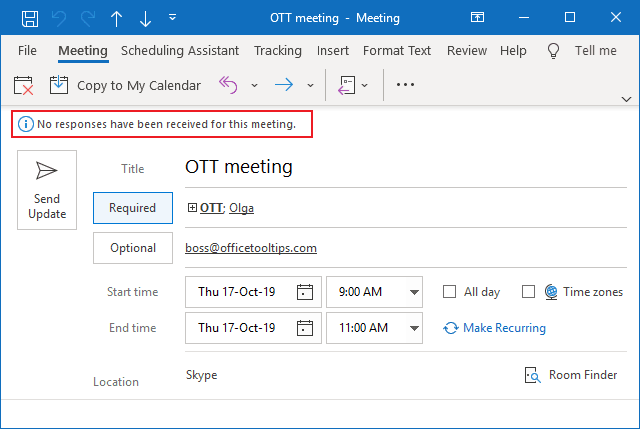640x429 pixels.
Task: Open the Tracking tab
Action: click(278, 51)
